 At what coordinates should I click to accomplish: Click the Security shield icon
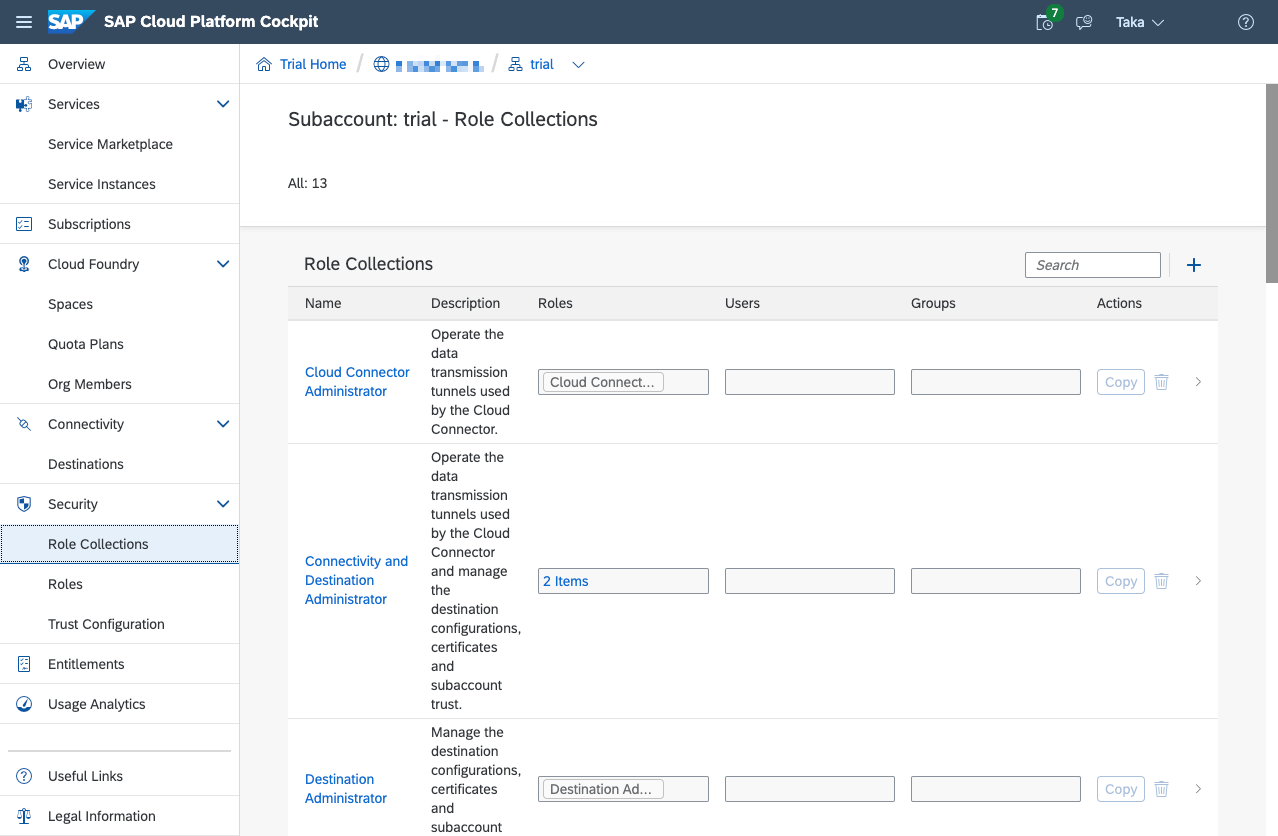point(24,504)
